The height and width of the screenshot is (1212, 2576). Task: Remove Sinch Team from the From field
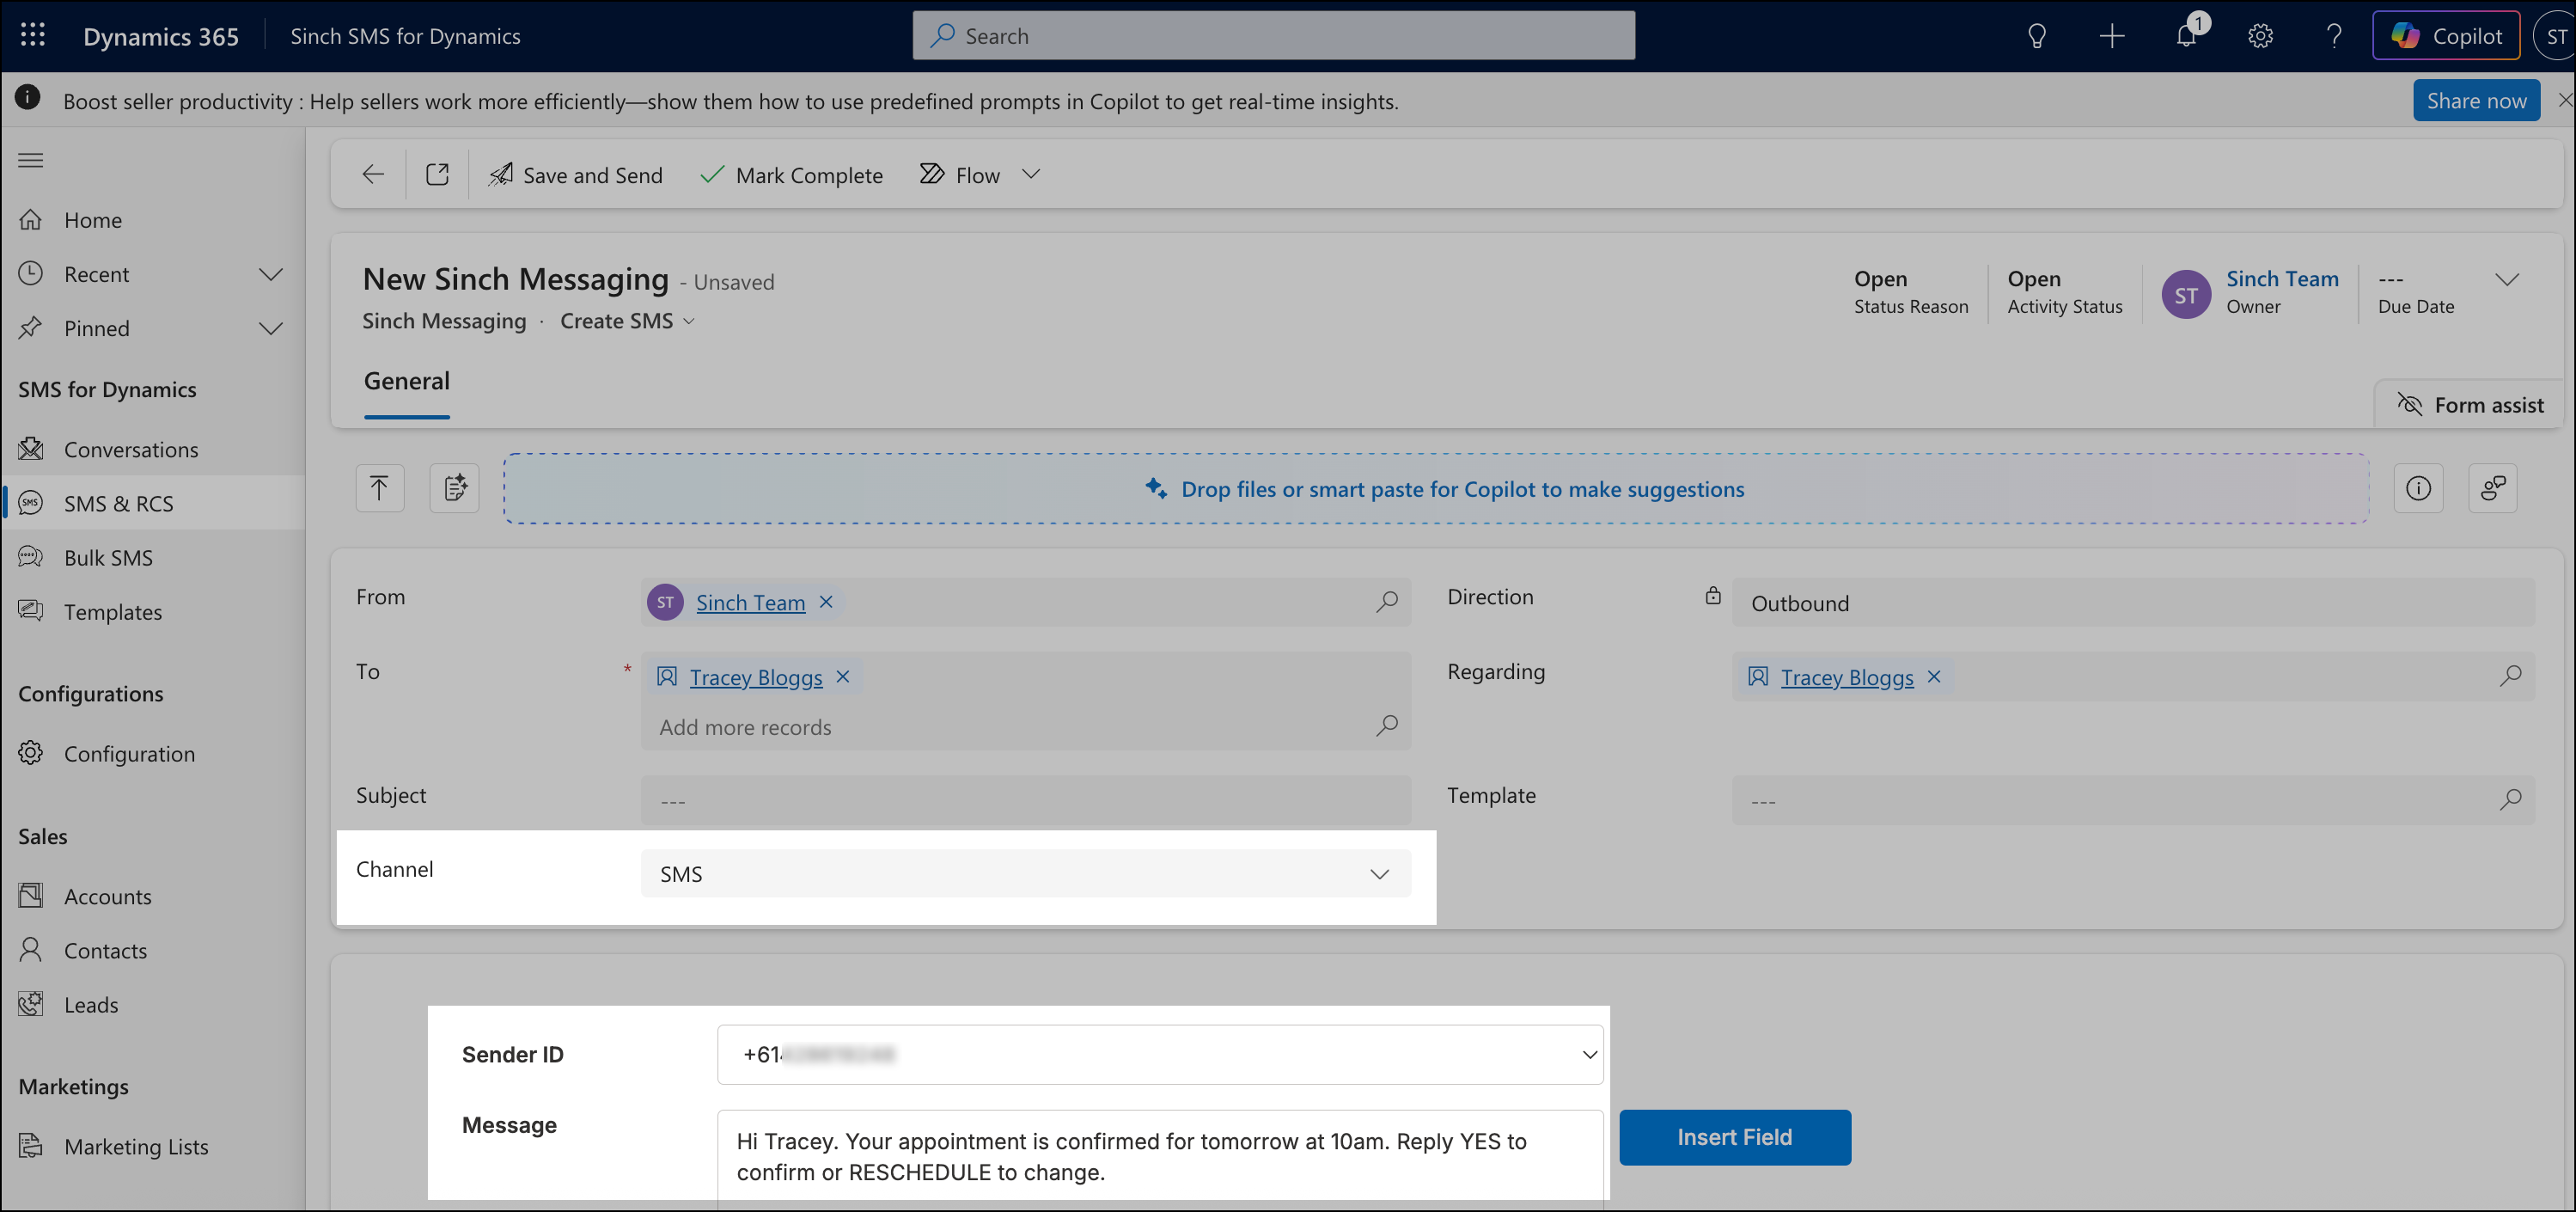click(826, 602)
